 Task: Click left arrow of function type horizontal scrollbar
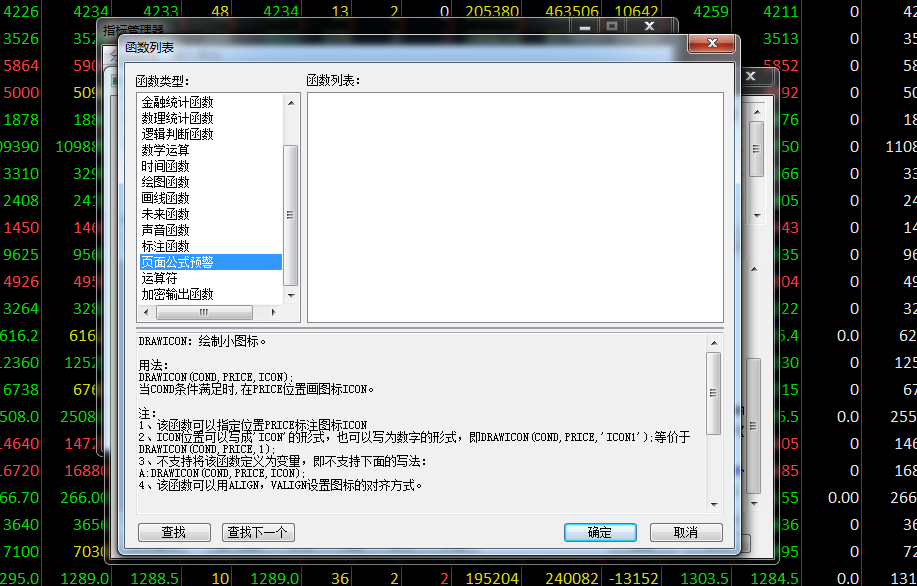point(145,313)
